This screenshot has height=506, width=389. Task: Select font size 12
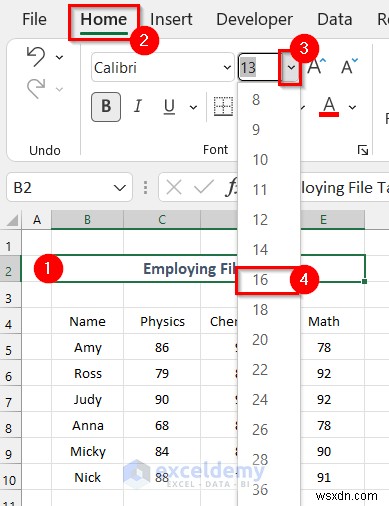click(269, 220)
